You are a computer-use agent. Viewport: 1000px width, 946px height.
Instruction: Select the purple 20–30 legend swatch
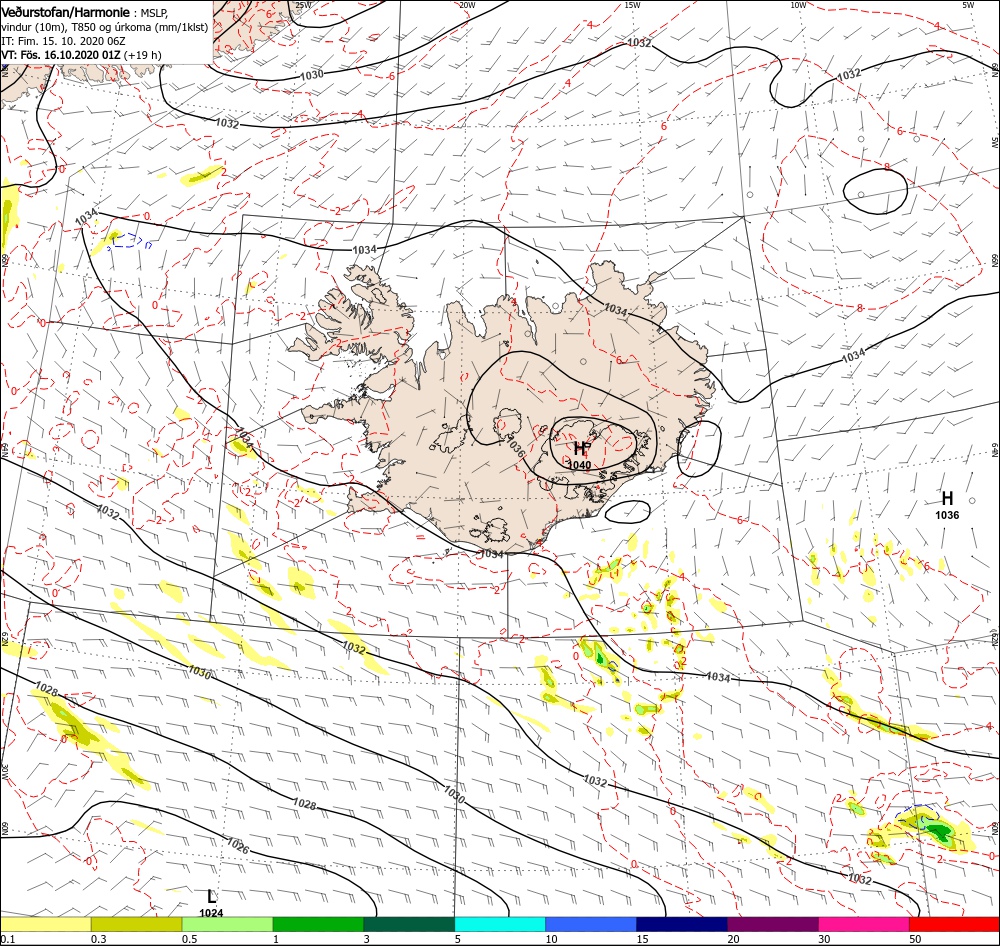click(772, 924)
